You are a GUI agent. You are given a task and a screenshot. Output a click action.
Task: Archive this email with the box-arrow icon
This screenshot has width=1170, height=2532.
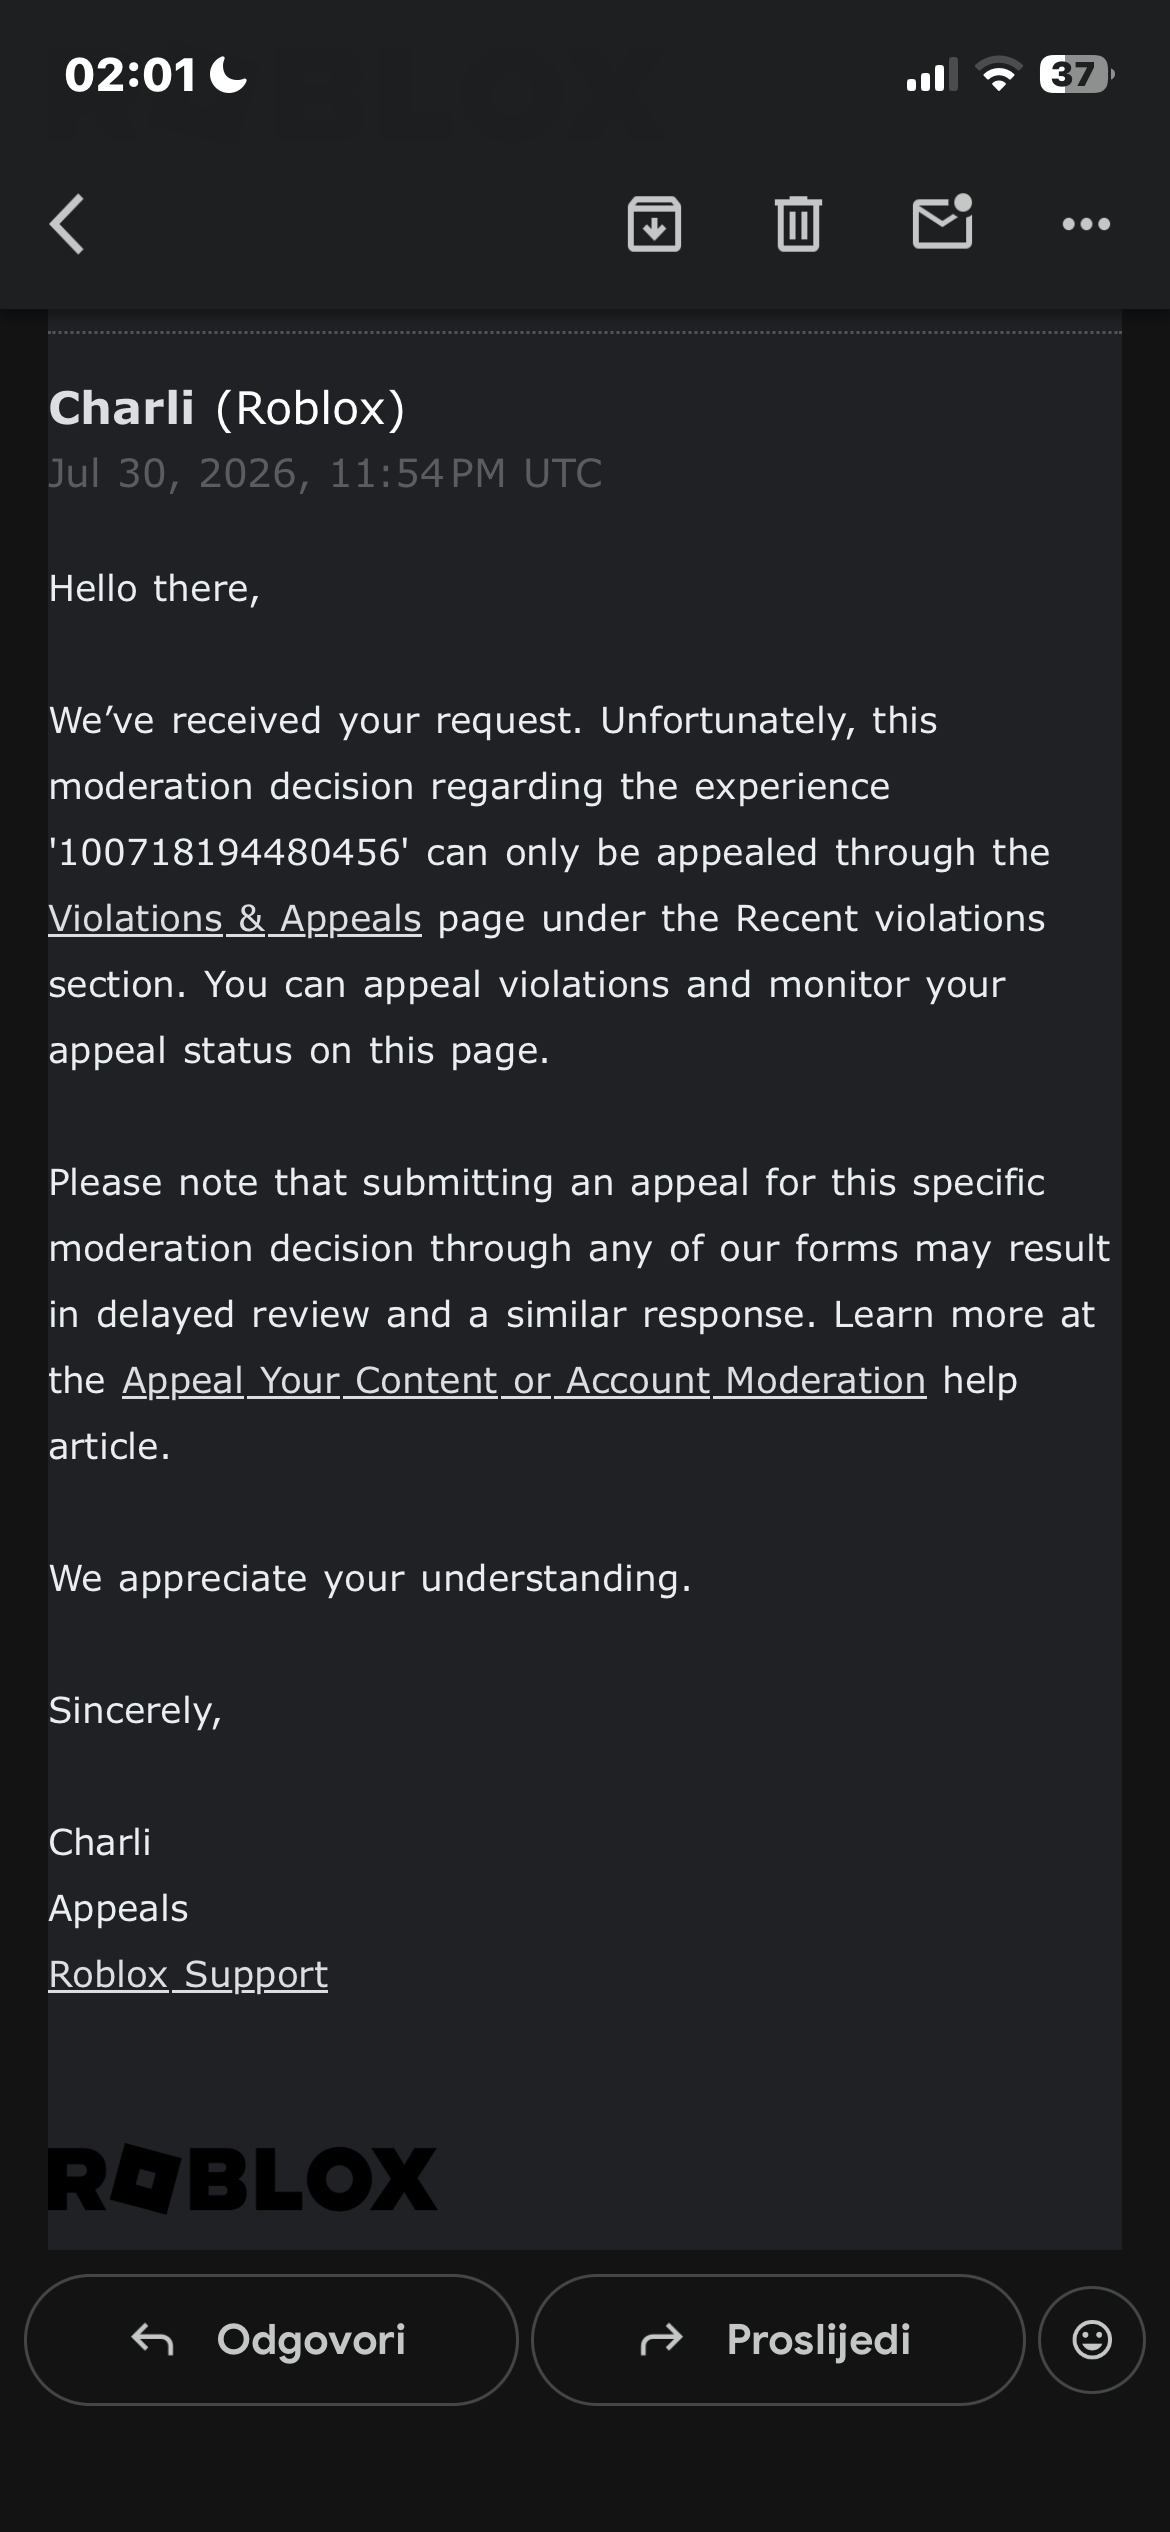point(654,224)
